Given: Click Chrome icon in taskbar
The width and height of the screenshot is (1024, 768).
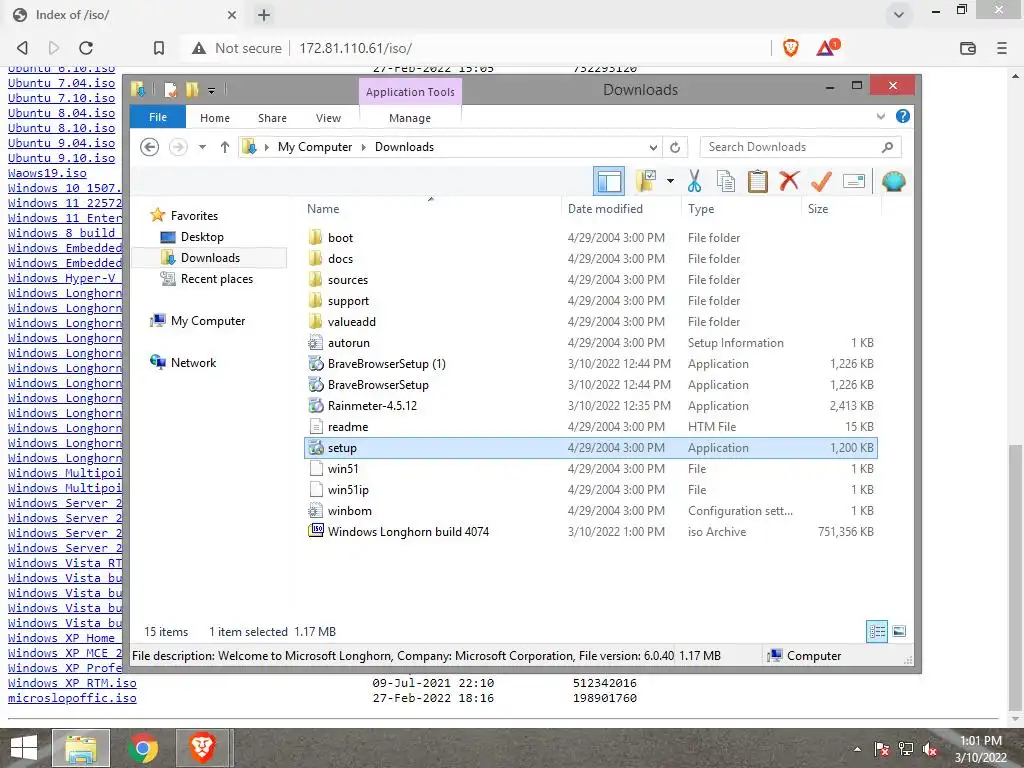Looking at the screenshot, I should (x=142, y=748).
